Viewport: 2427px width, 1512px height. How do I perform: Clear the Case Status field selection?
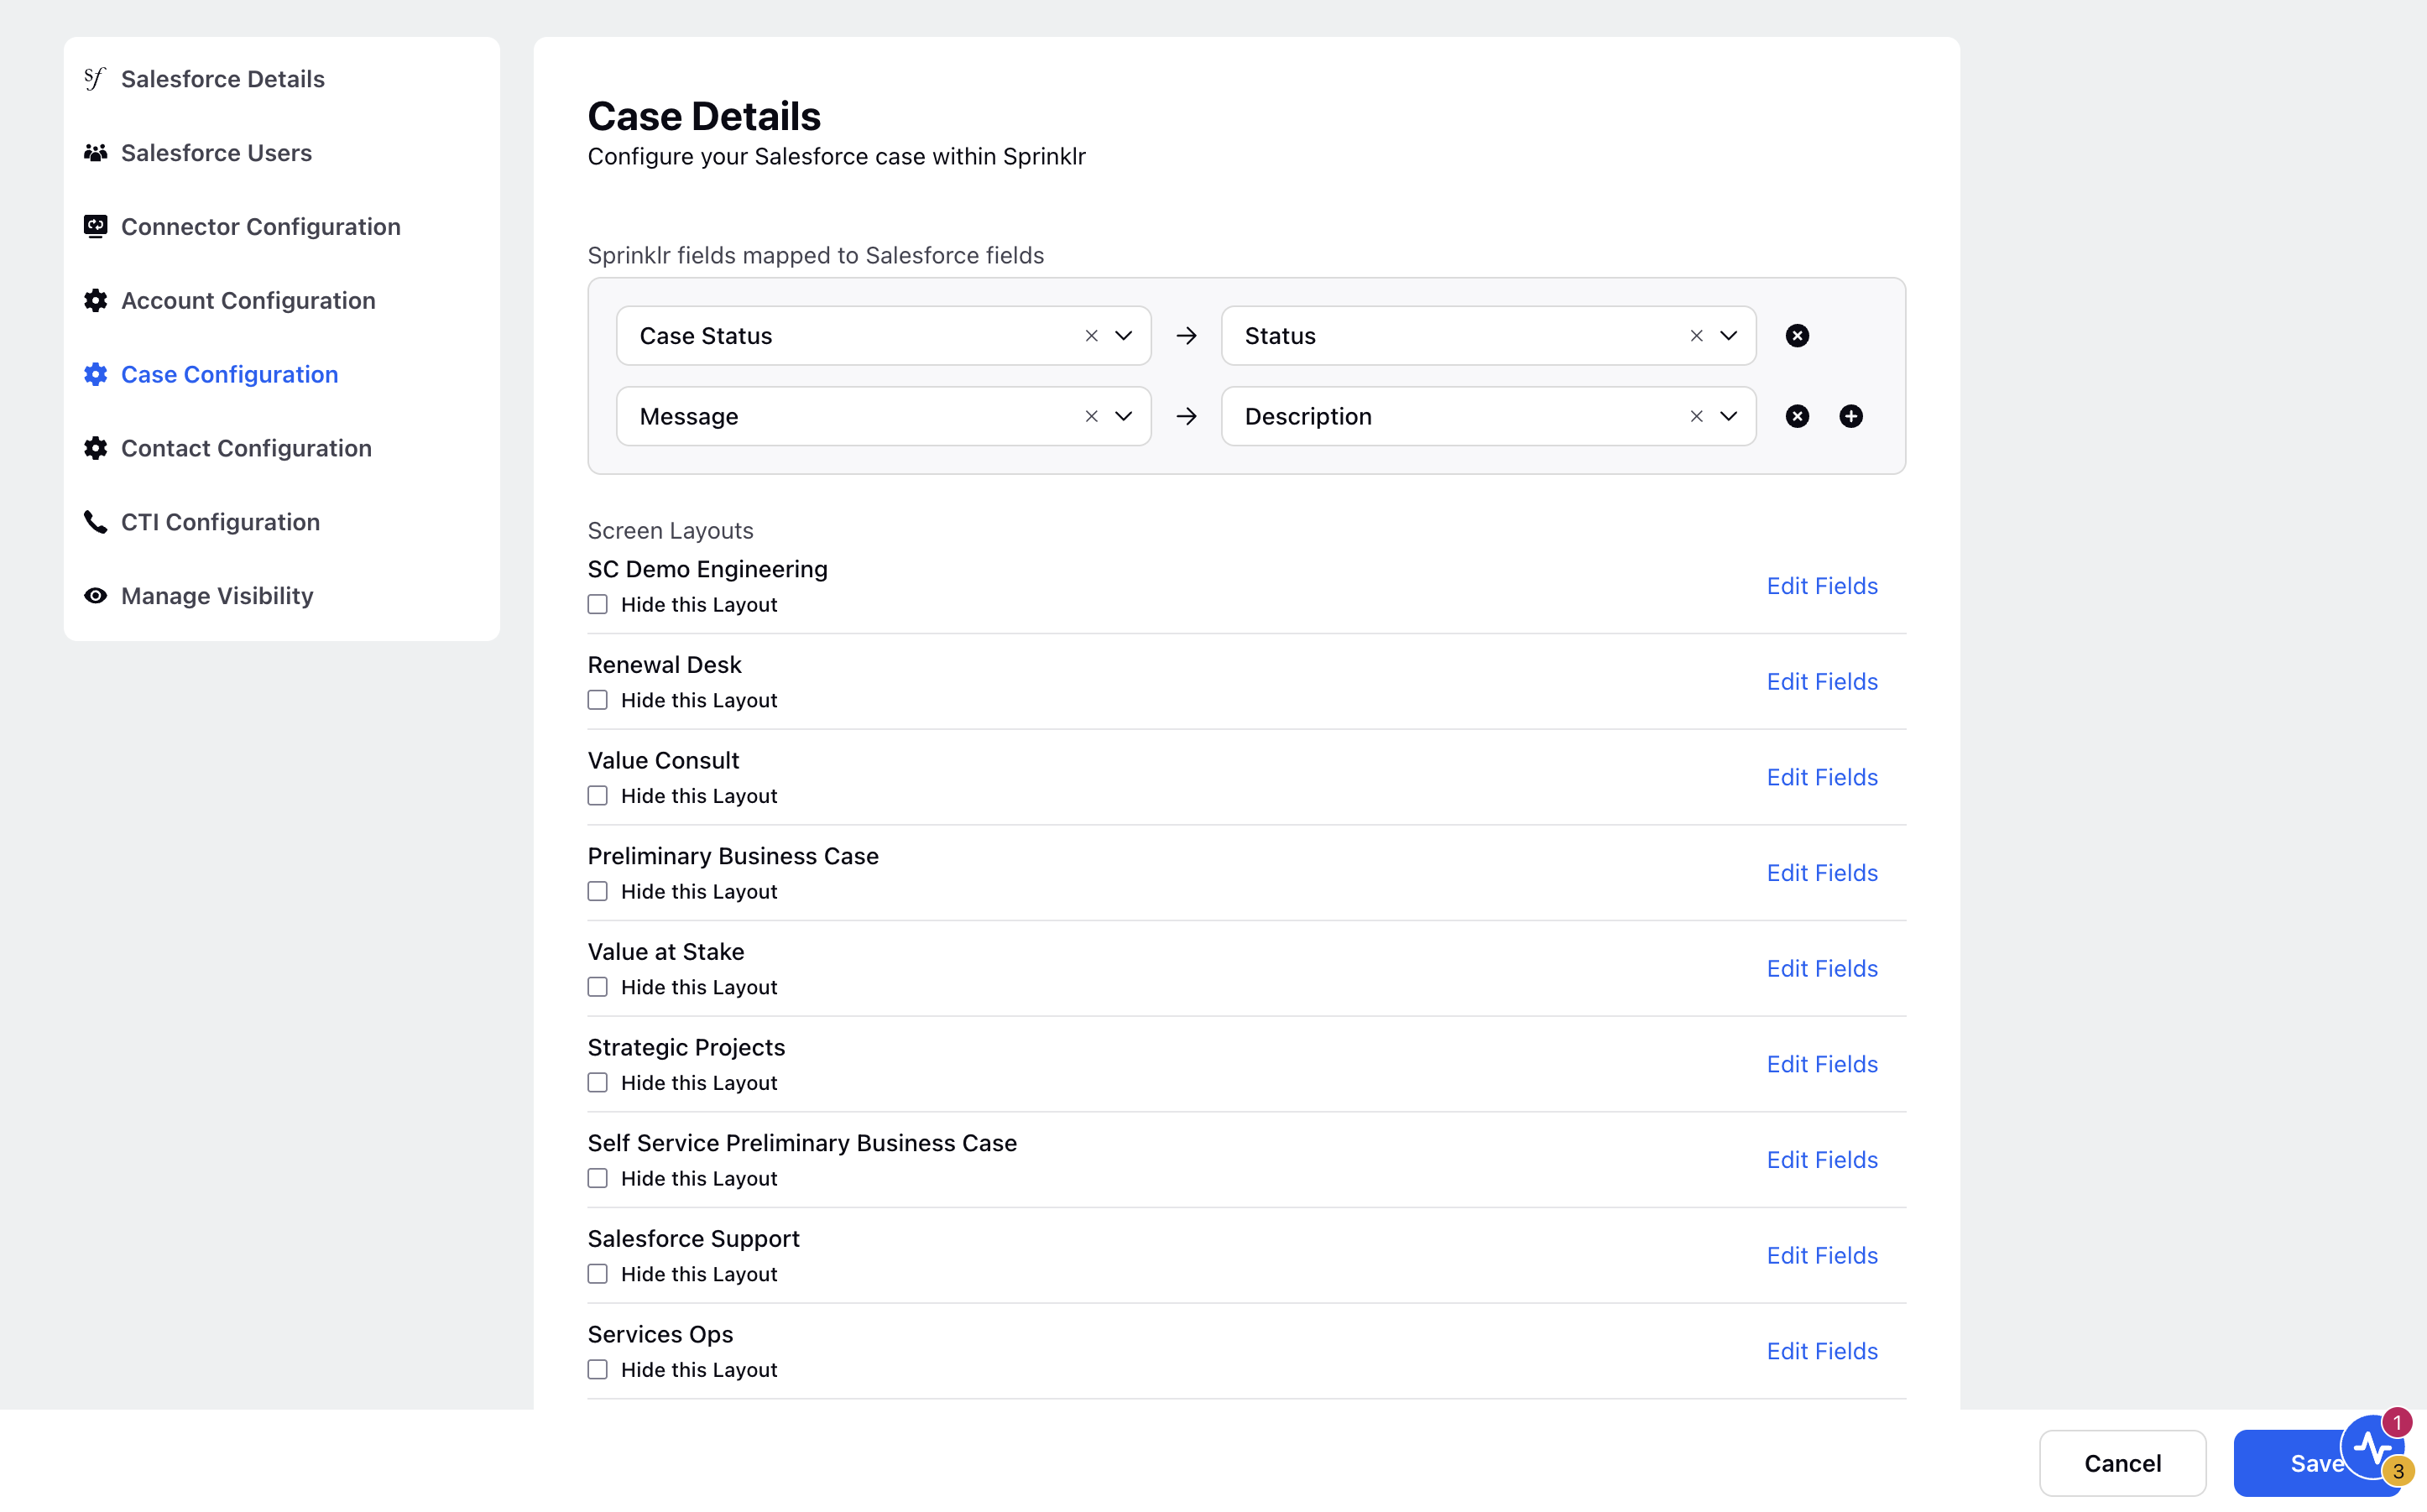tap(1091, 336)
